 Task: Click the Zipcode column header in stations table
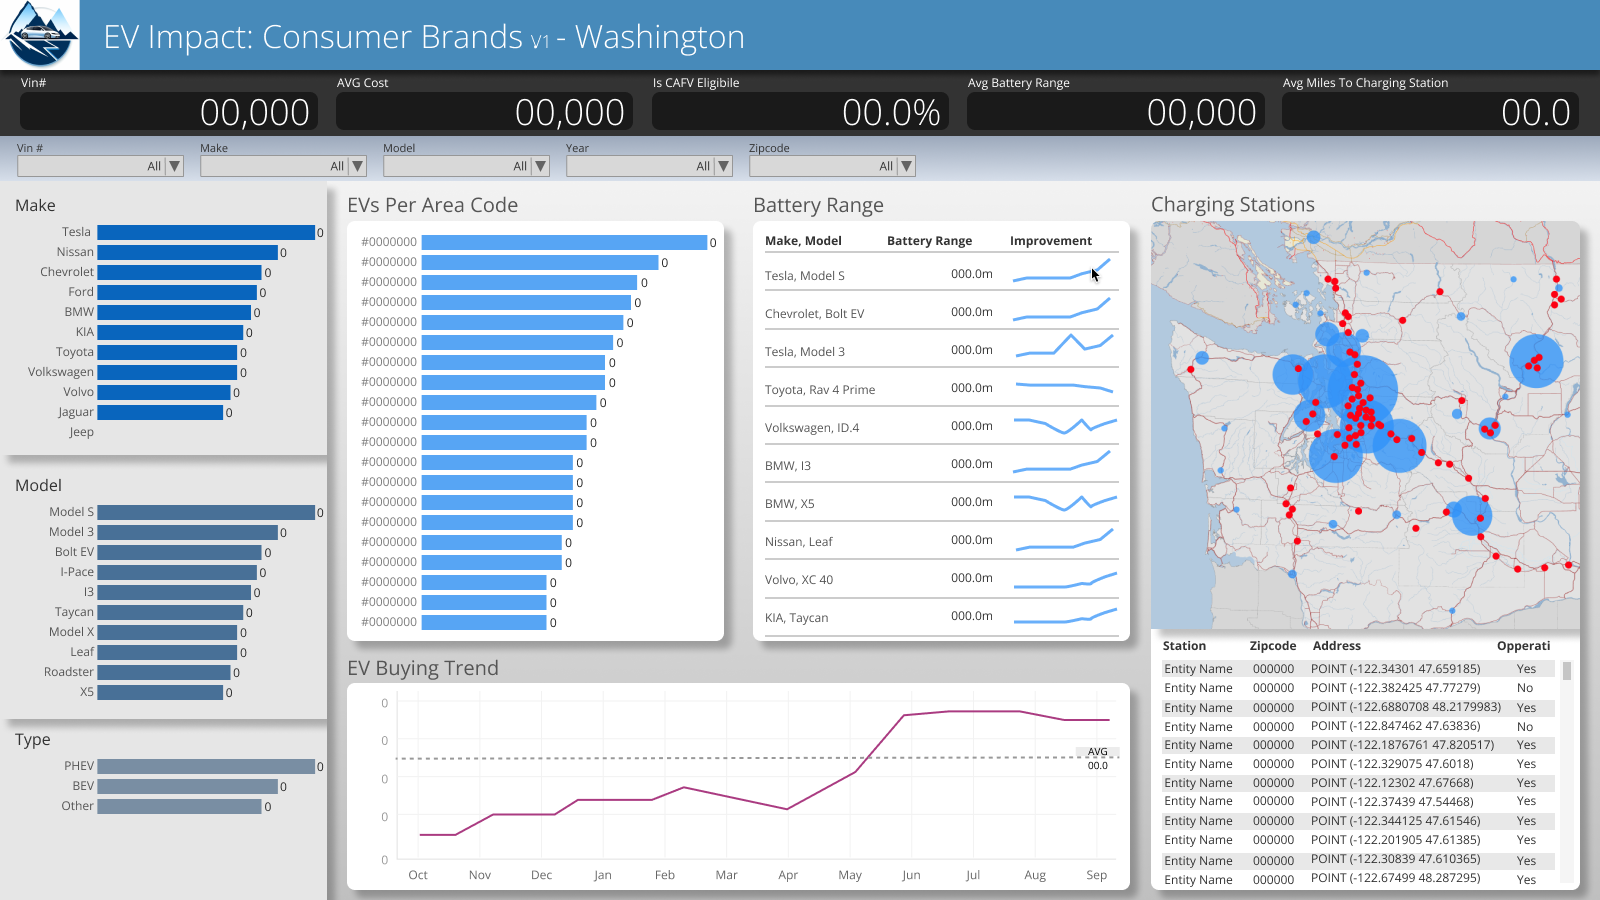pyautogui.click(x=1272, y=646)
